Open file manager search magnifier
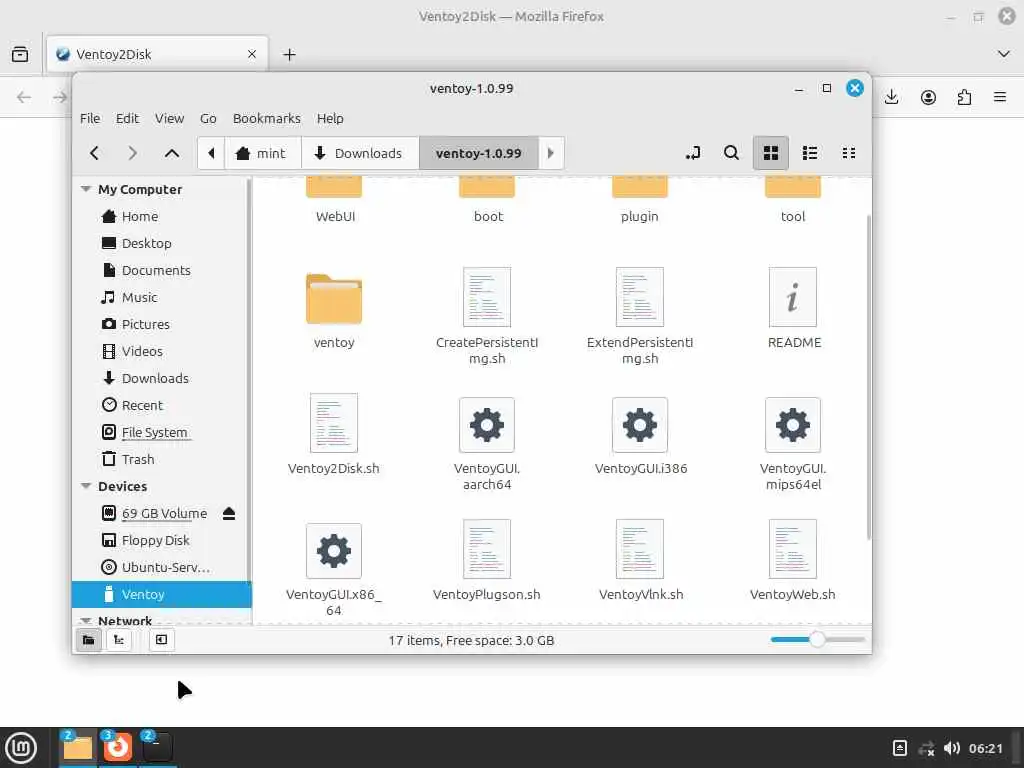 731,153
